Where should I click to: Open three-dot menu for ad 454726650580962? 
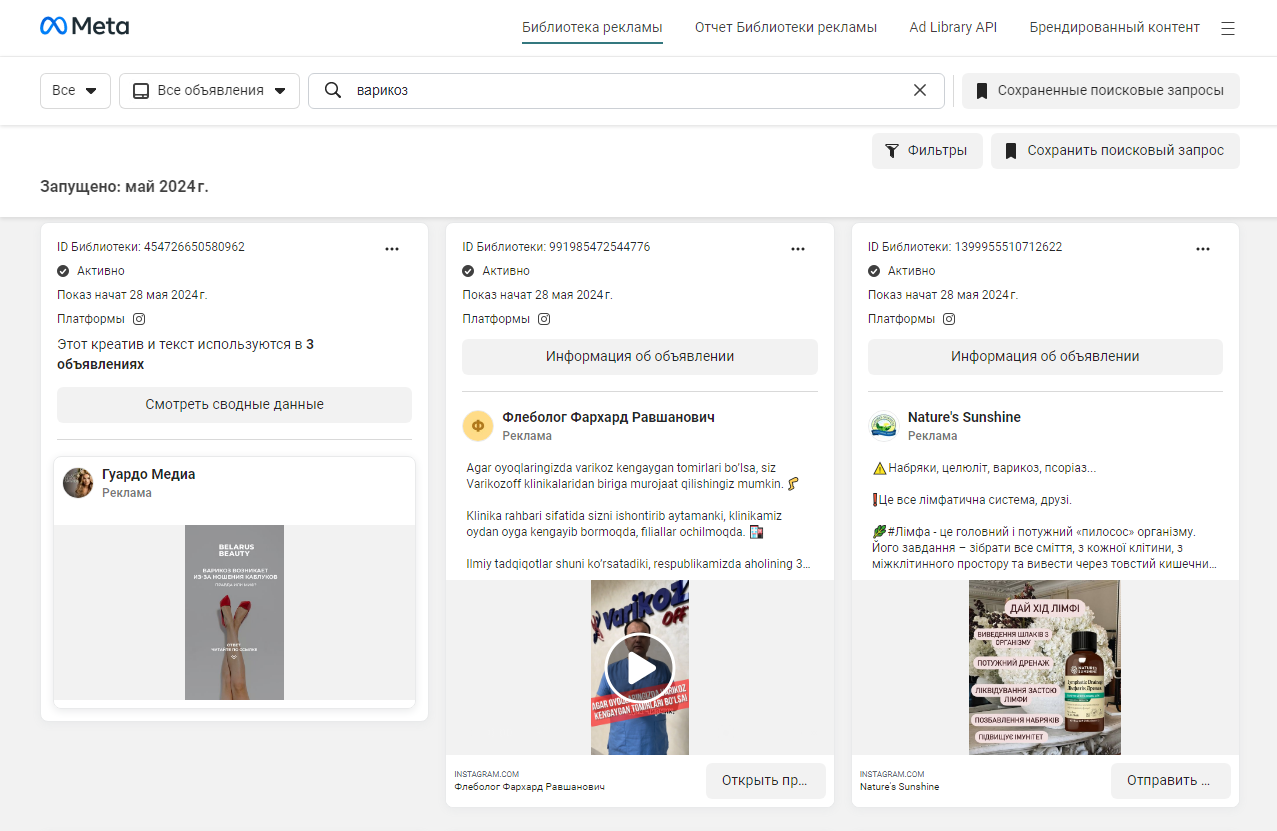(x=392, y=248)
